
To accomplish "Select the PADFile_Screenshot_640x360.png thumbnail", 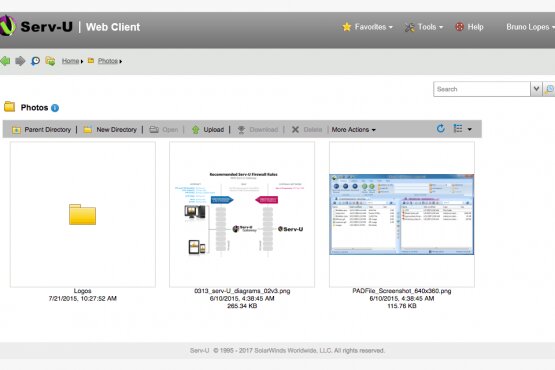I will pos(402,214).
